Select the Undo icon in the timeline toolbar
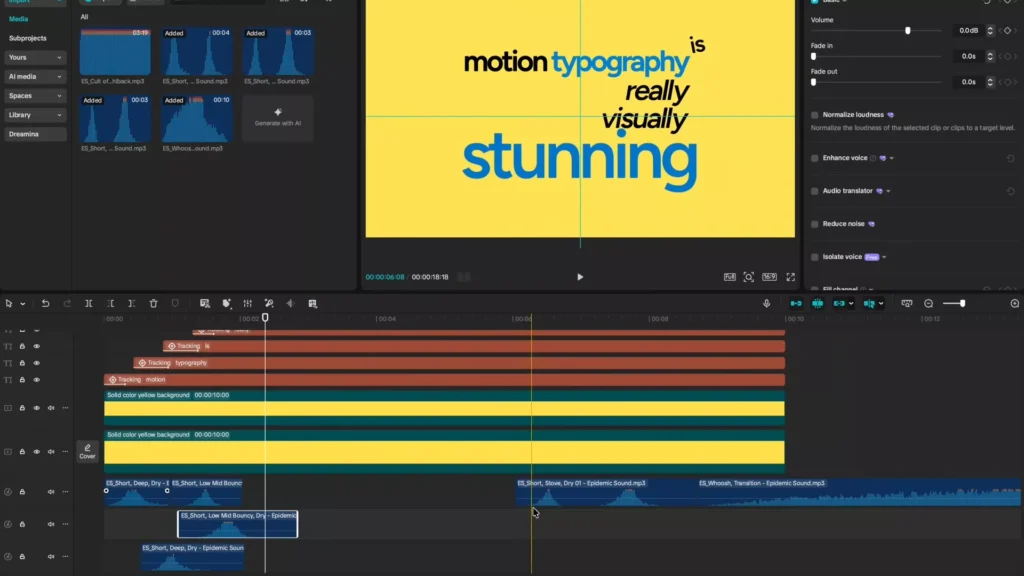 point(46,303)
